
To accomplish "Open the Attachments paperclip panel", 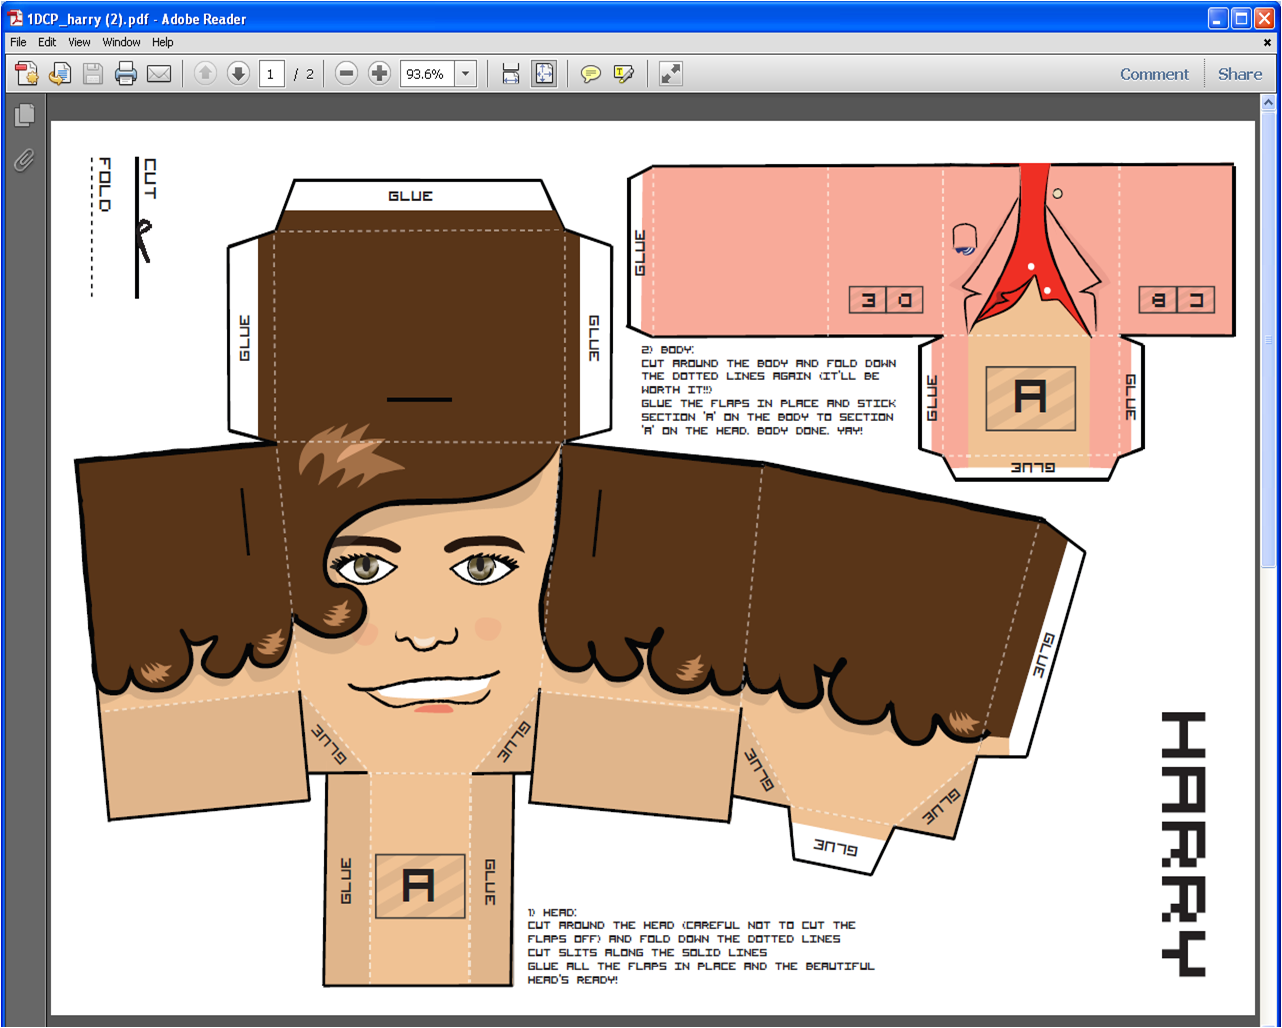I will pyautogui.click(x=22, y=160).
